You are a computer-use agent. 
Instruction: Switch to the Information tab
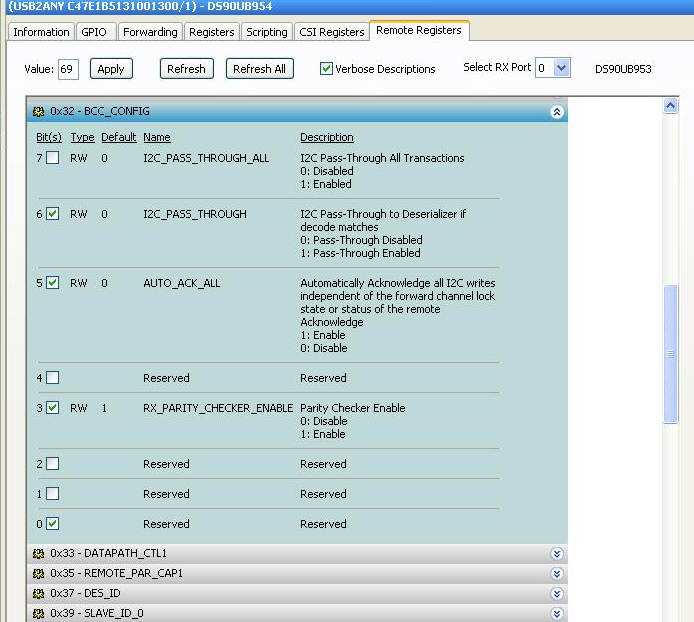click(41, 32)
